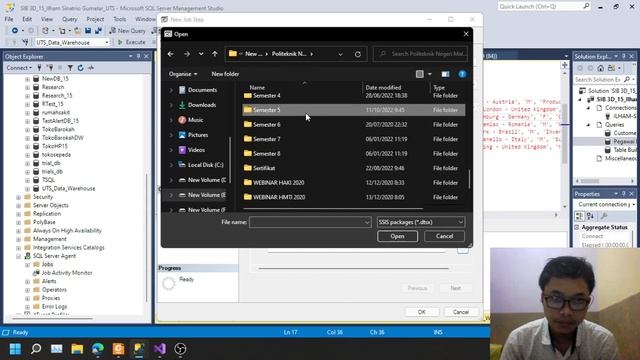Click Cancel in New Job Step window

click(460, 312)
